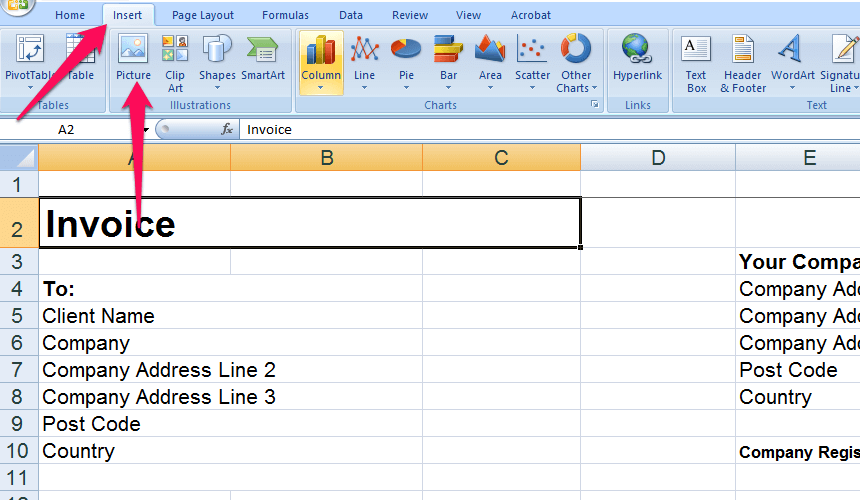Select the Area chart icon

(x=490, y=62)
